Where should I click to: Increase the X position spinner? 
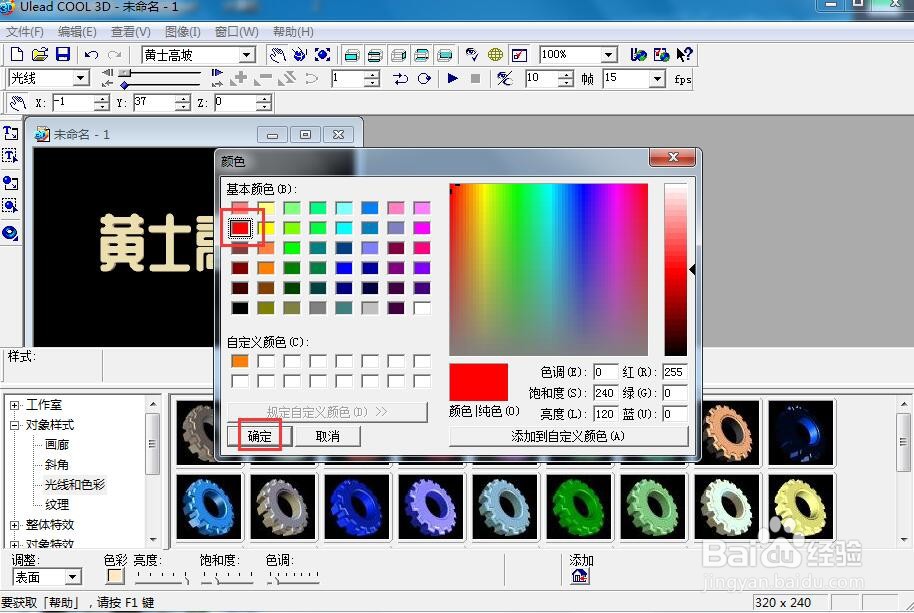[x=102, y=100]
